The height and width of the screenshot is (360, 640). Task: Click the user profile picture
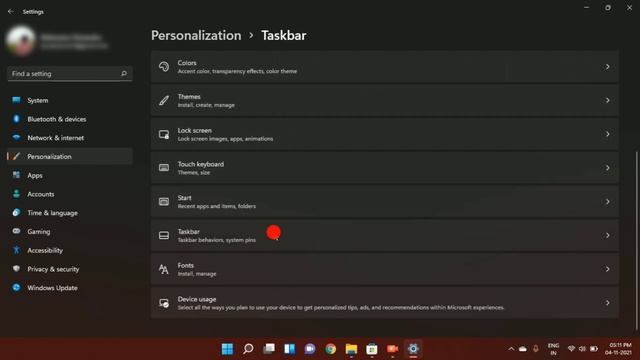20,40
